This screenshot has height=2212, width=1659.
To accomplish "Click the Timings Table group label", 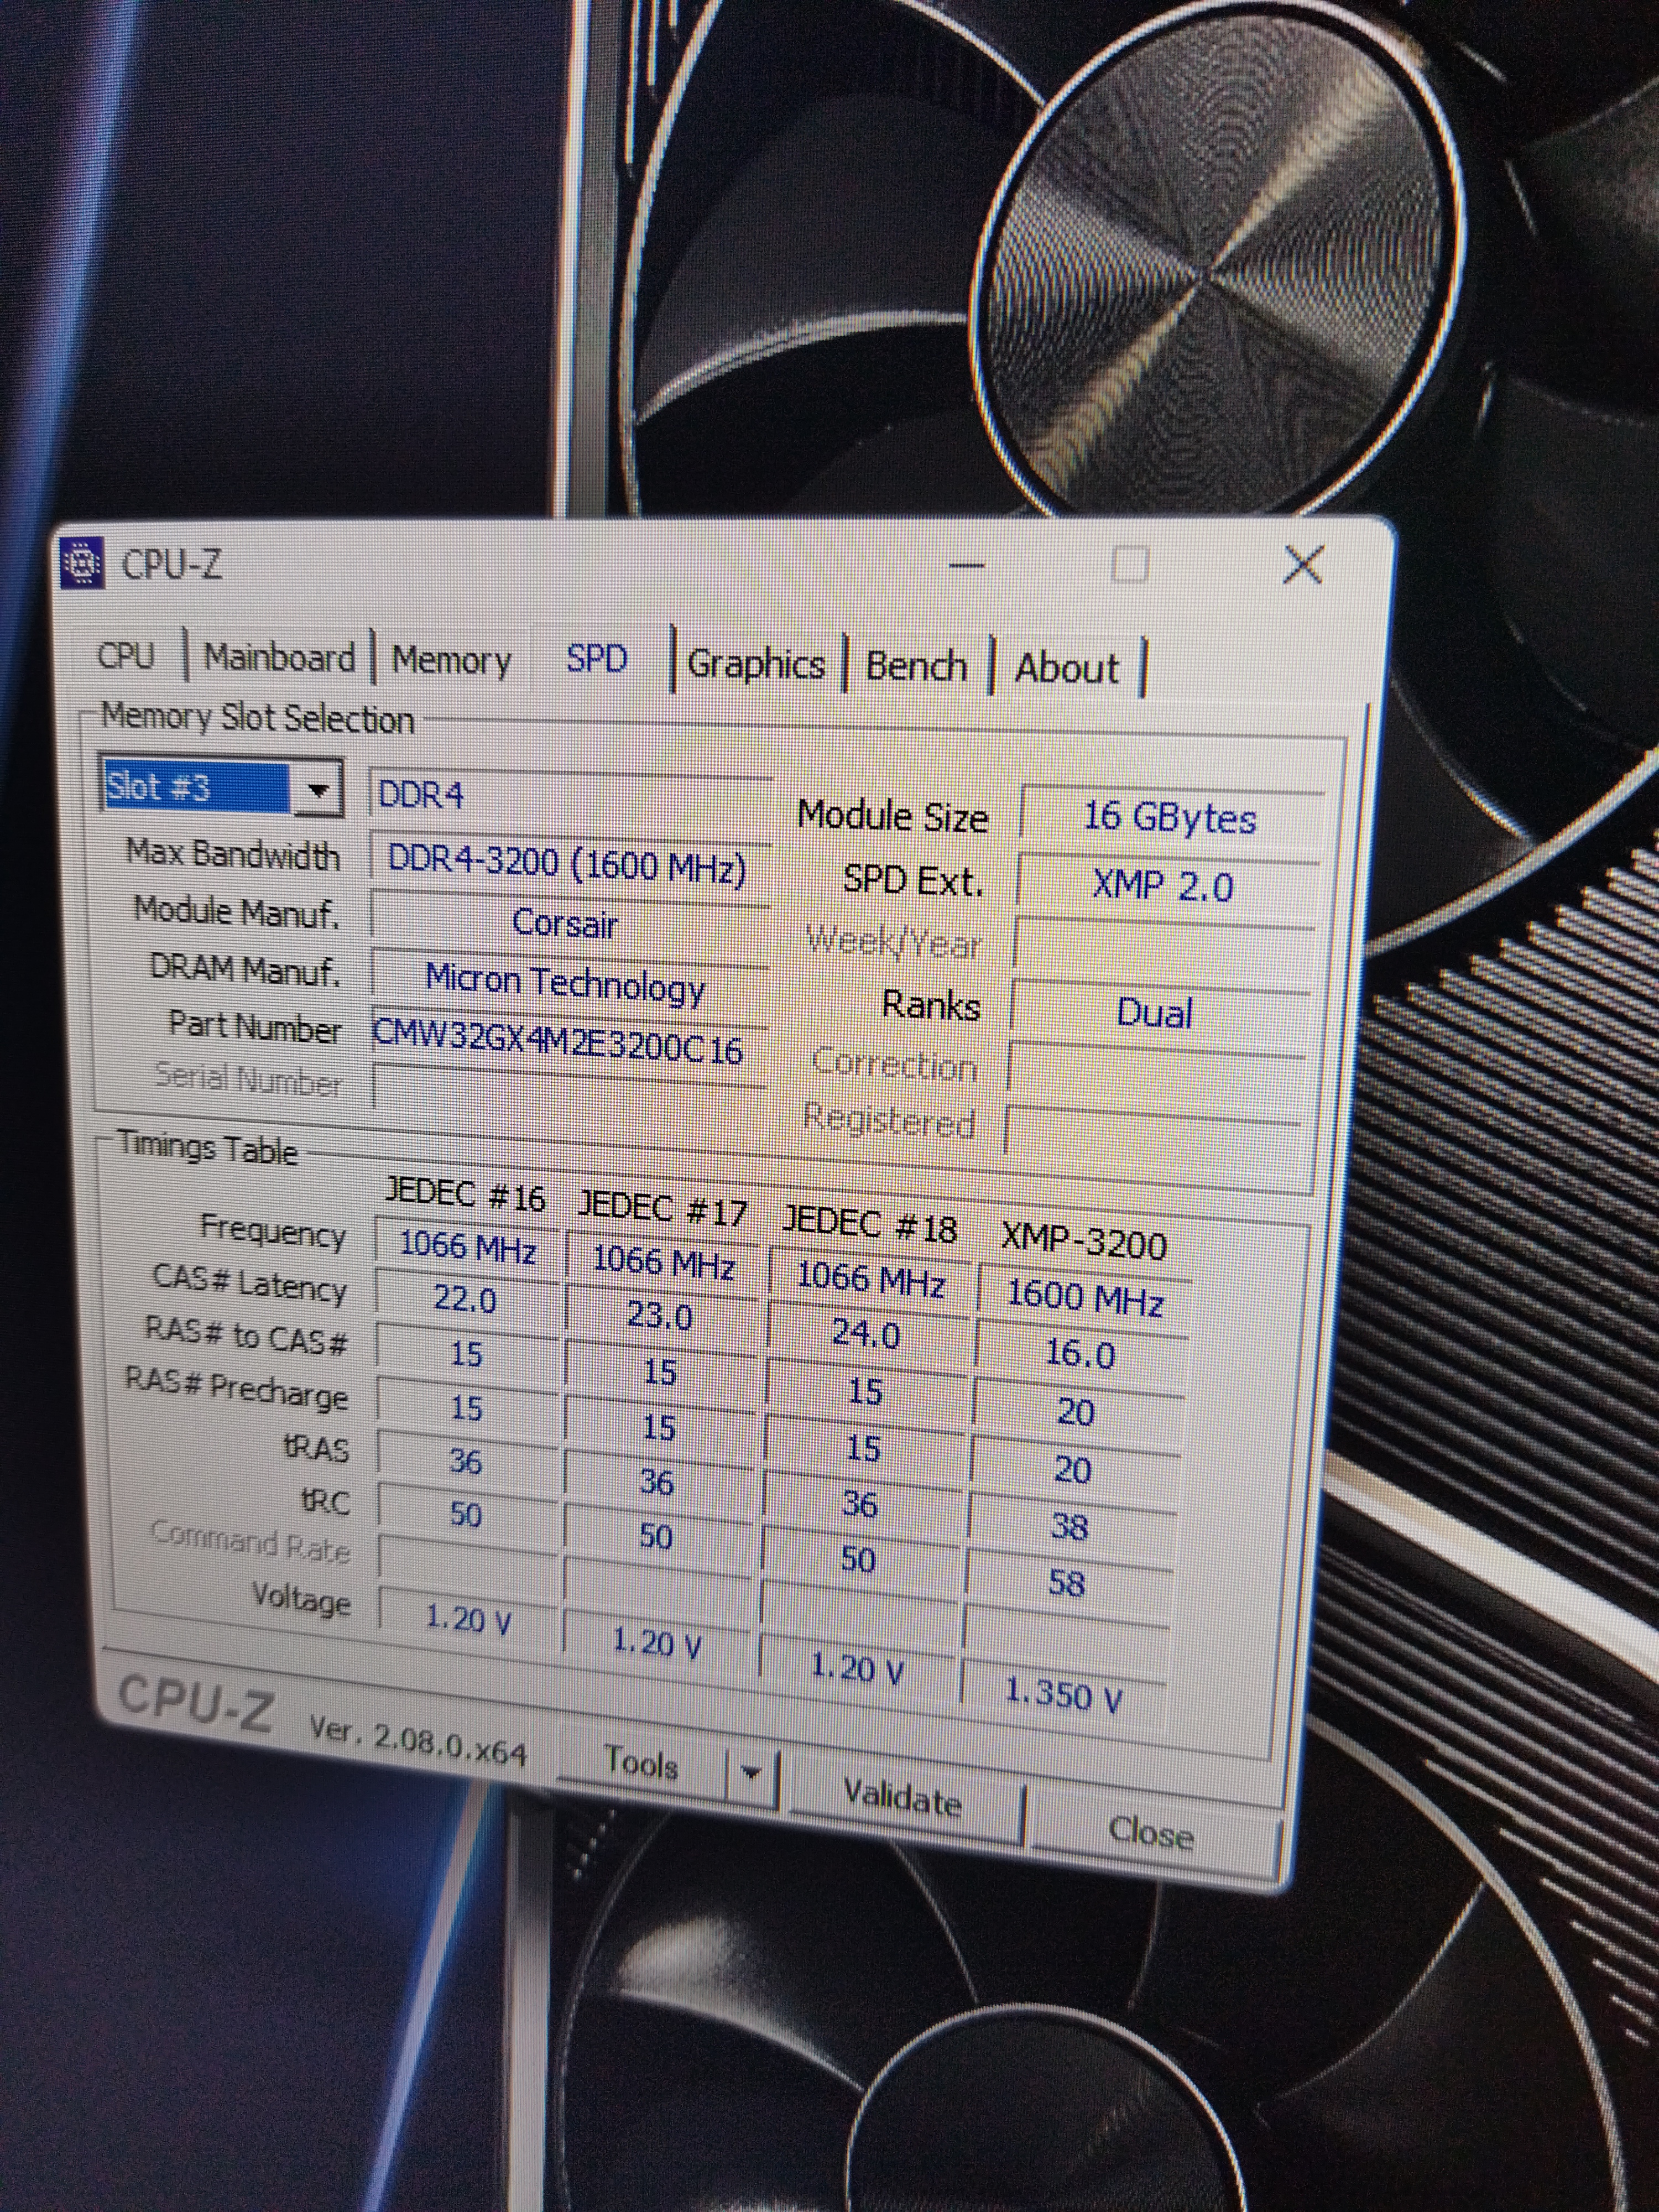I will click(x=208, y=1148).
